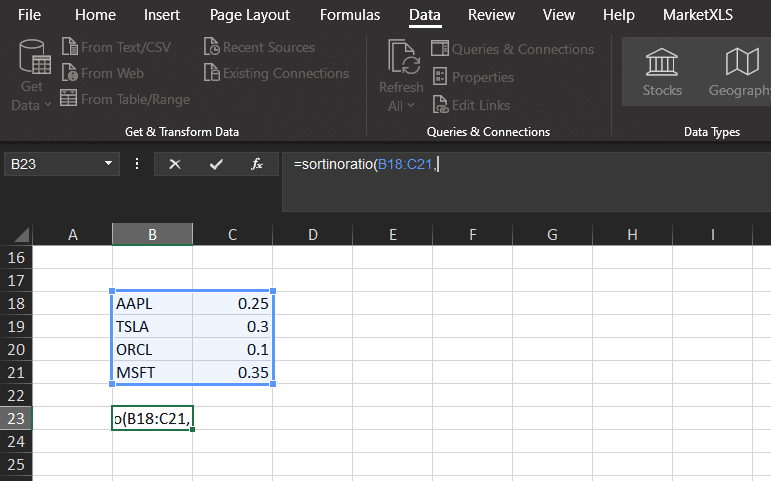Open Insert Function fx dialog
This screenshot has width=771, height=481.
coord(257,164)
